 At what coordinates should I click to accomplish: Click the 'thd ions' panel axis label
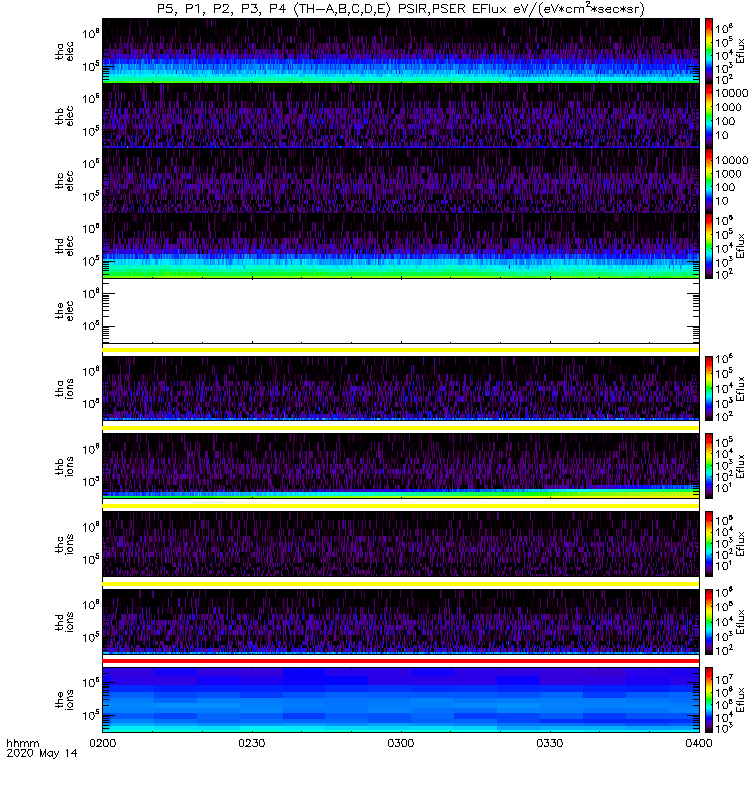coord(64,621)
